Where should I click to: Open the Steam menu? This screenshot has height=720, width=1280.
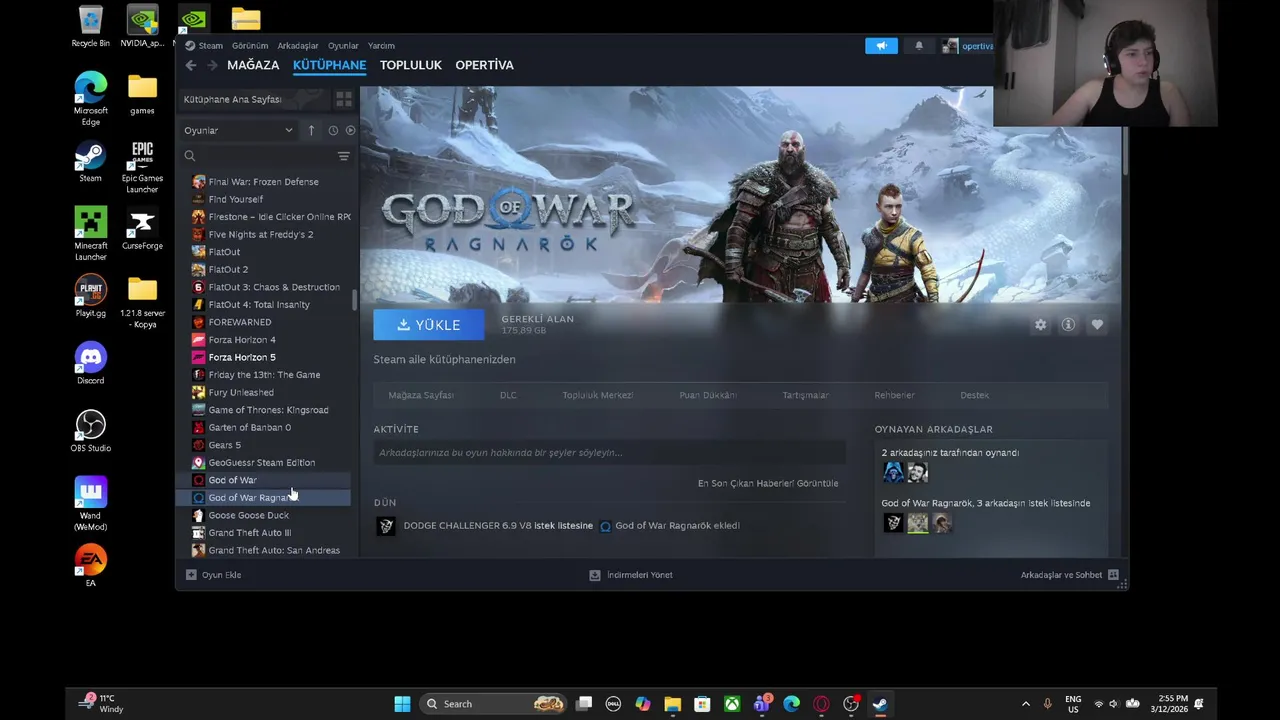(x=204, y=46)
